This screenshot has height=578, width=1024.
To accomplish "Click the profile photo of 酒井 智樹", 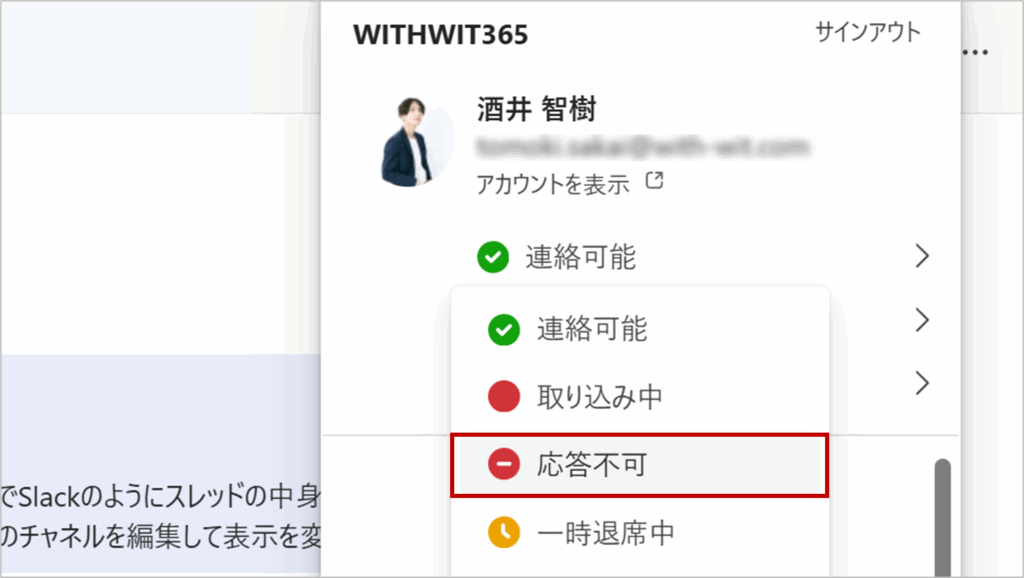I will point(417,141).
